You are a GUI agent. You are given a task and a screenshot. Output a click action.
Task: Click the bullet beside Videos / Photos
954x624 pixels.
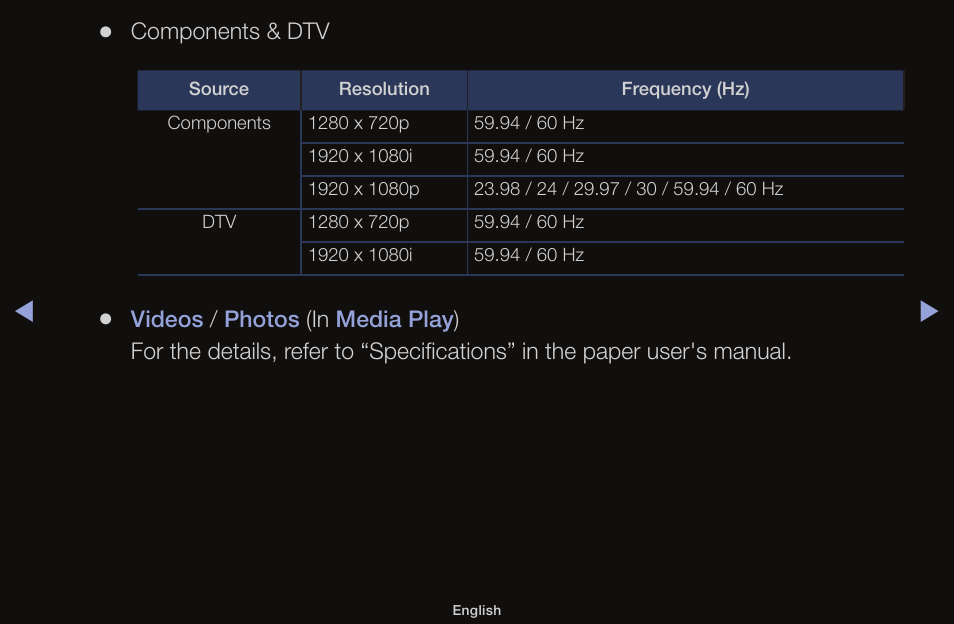[x=106, y=319]
